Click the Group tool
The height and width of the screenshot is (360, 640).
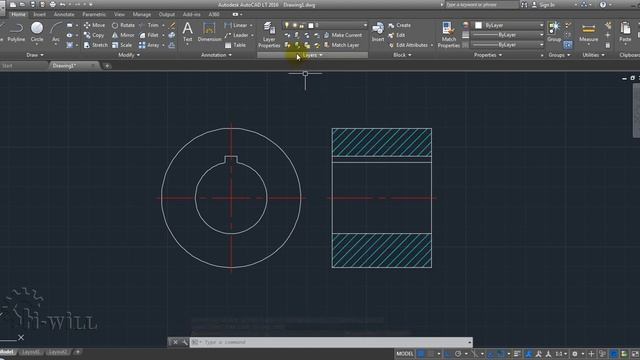pyautogui.click(x=554, y=32)
